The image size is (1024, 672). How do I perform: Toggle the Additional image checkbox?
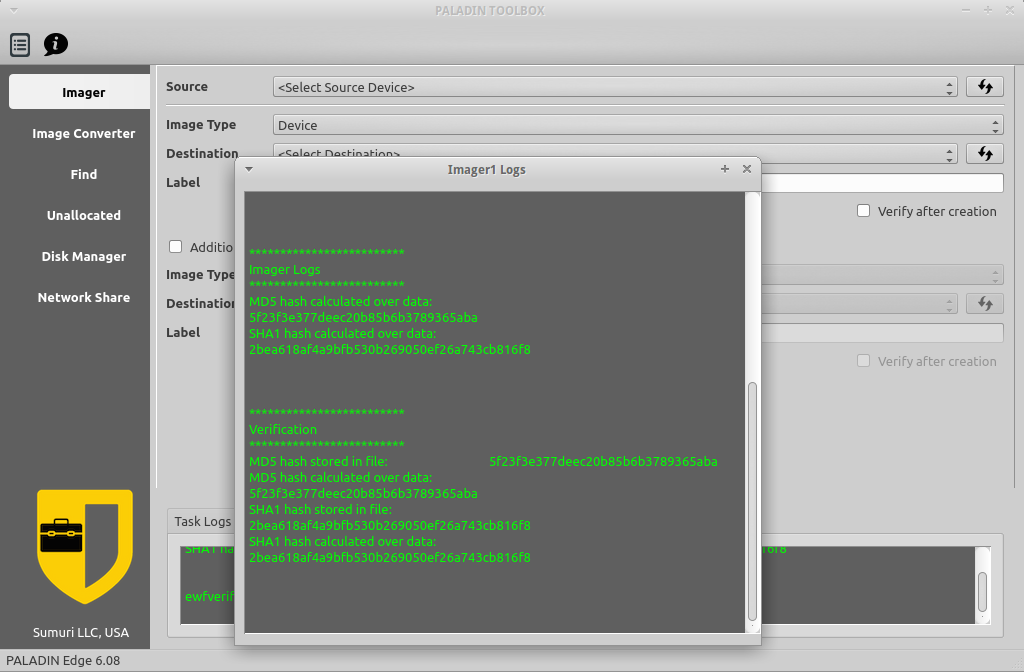[x=176, y=247]
